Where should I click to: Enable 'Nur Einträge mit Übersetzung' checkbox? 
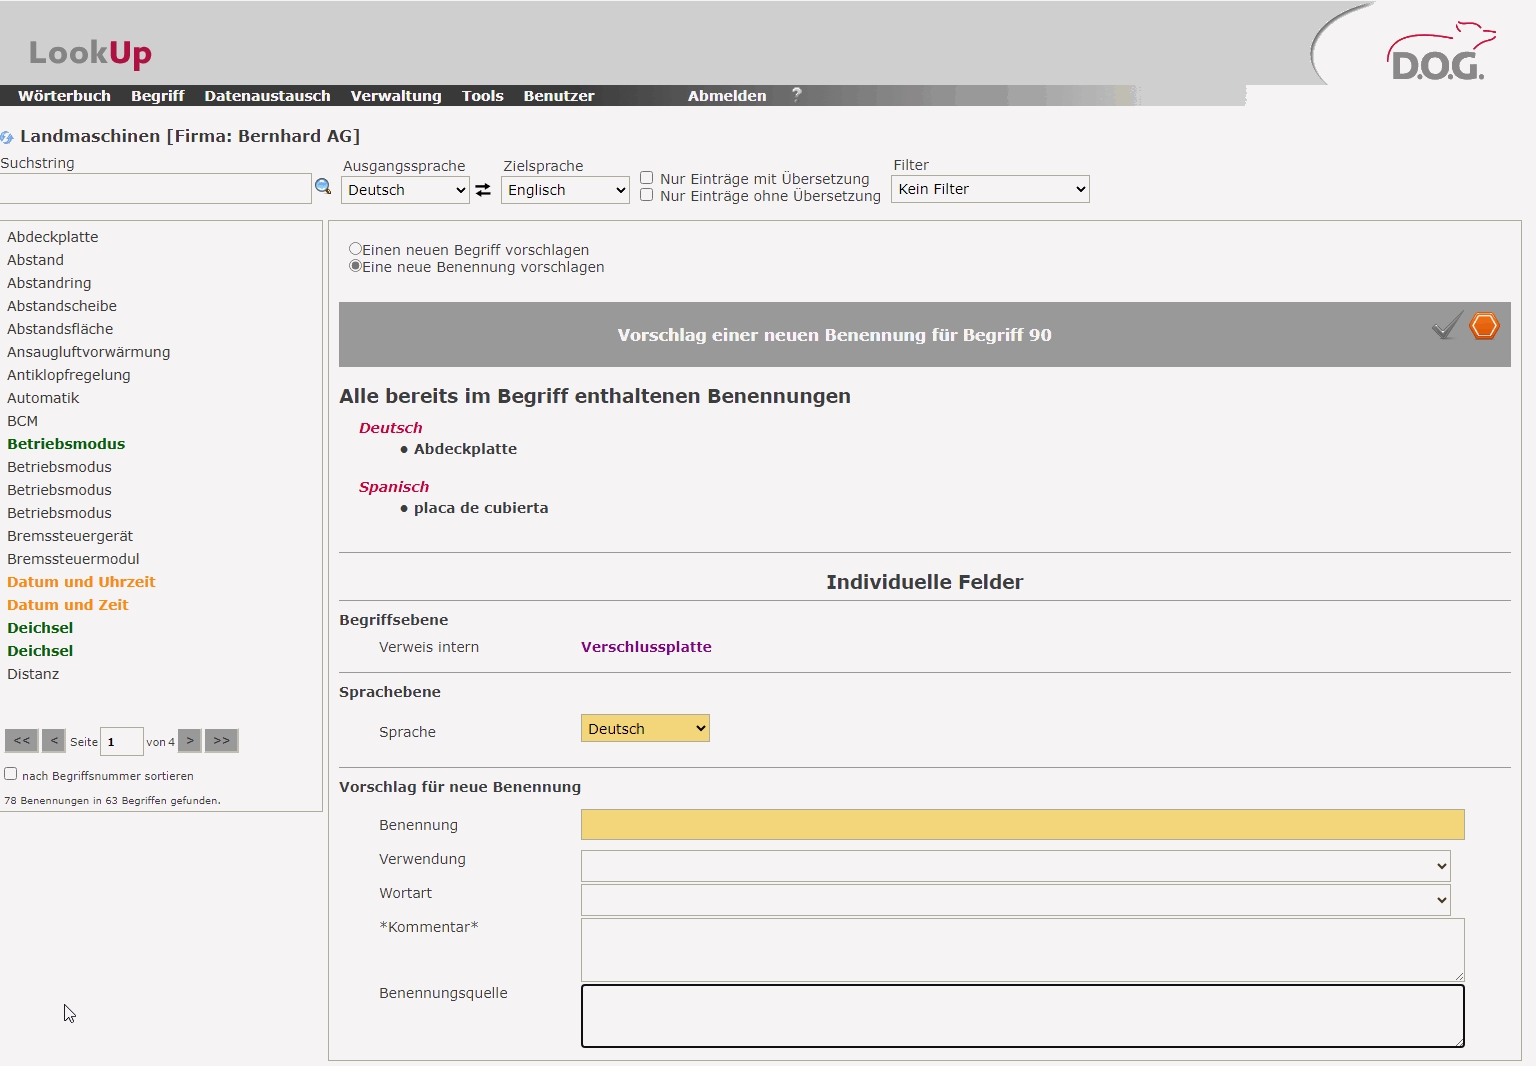[647, 178]
